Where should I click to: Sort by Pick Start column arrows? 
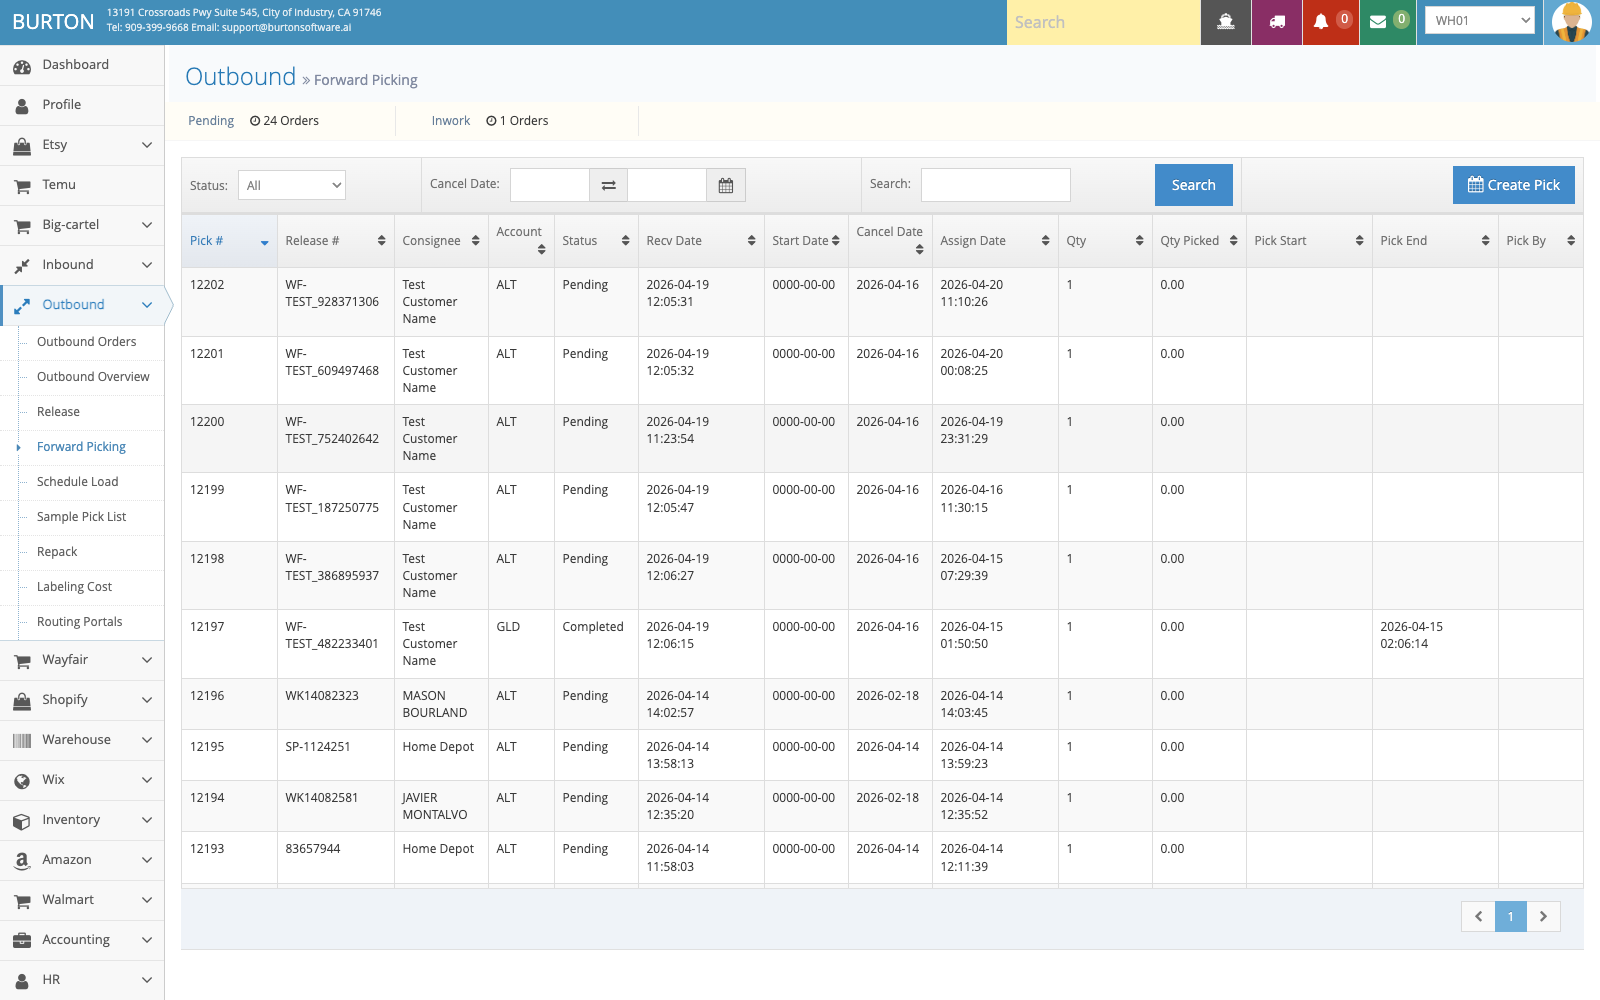tap(1359, 241)
